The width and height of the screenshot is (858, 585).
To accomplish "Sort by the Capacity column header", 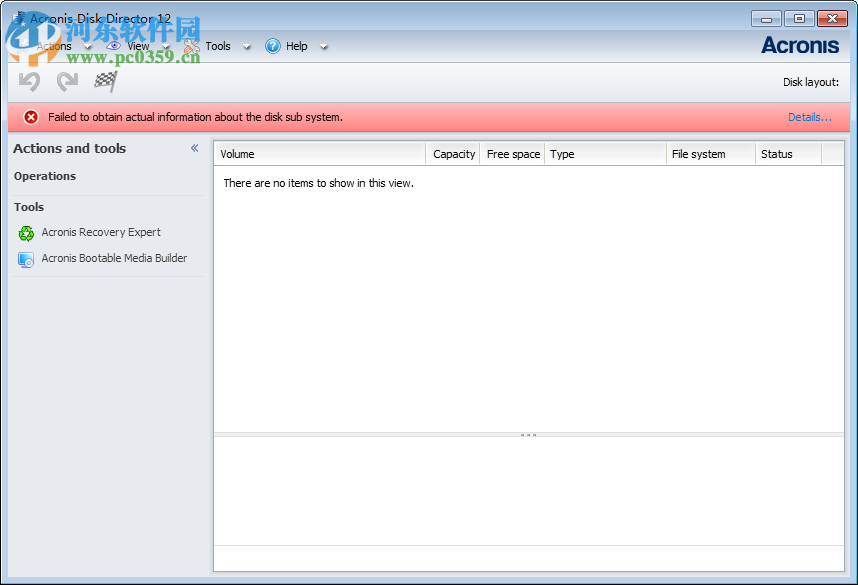I will pyautogui.click(x=453, y=154).
